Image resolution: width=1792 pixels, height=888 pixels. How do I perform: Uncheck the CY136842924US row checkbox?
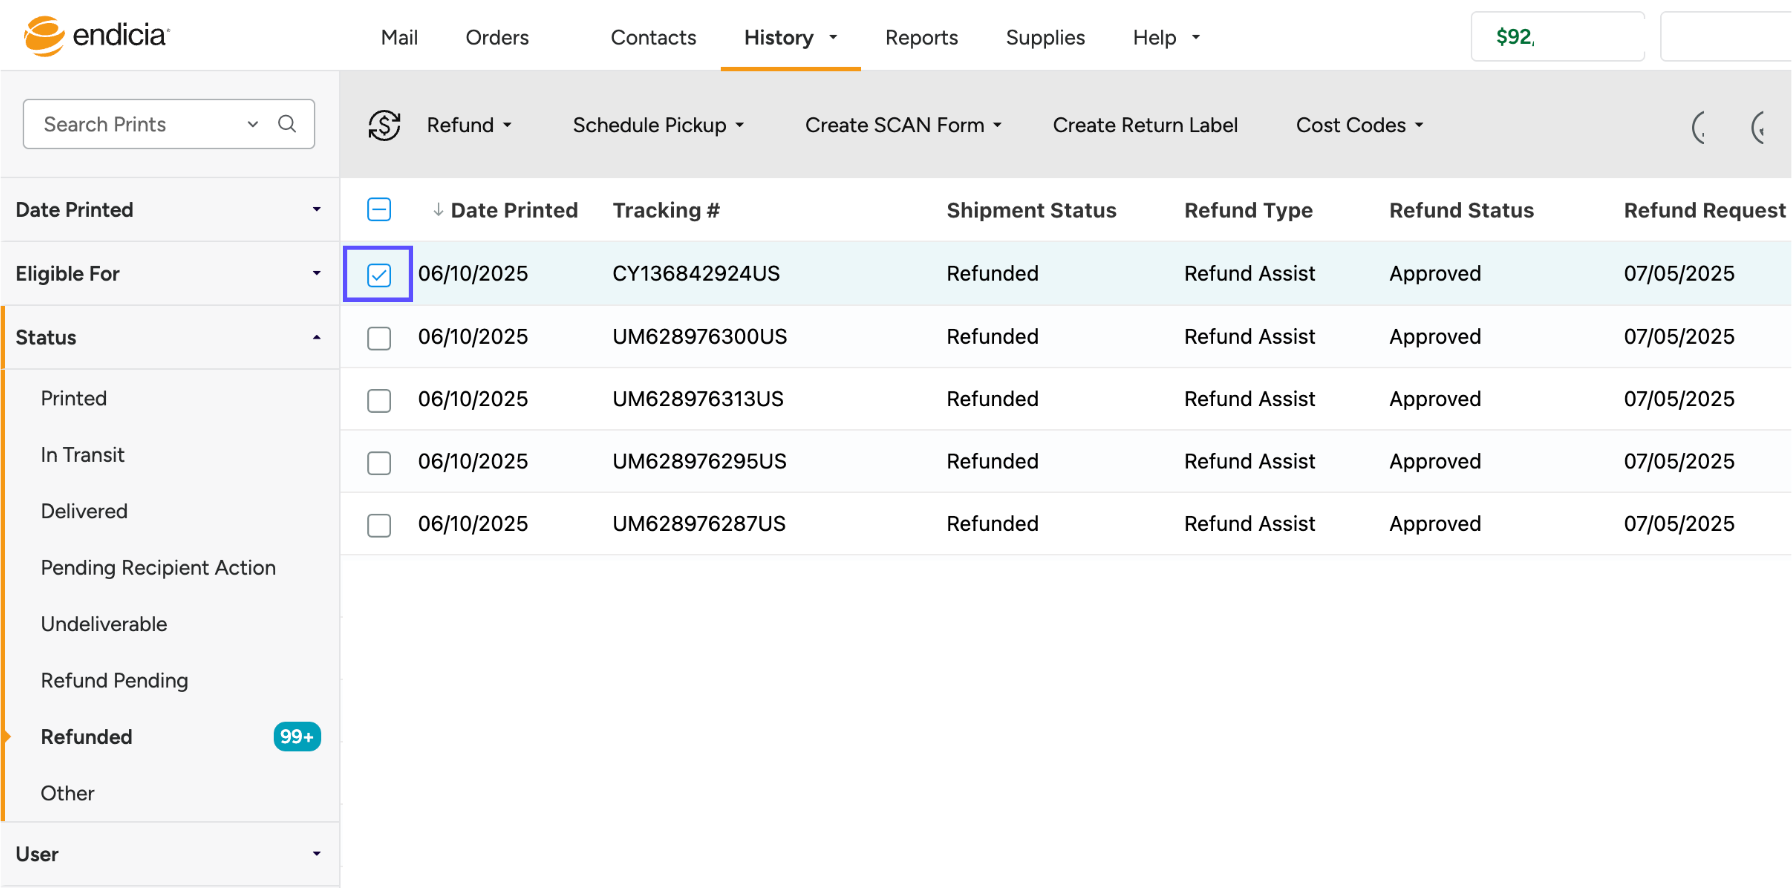tap(379, 275)
